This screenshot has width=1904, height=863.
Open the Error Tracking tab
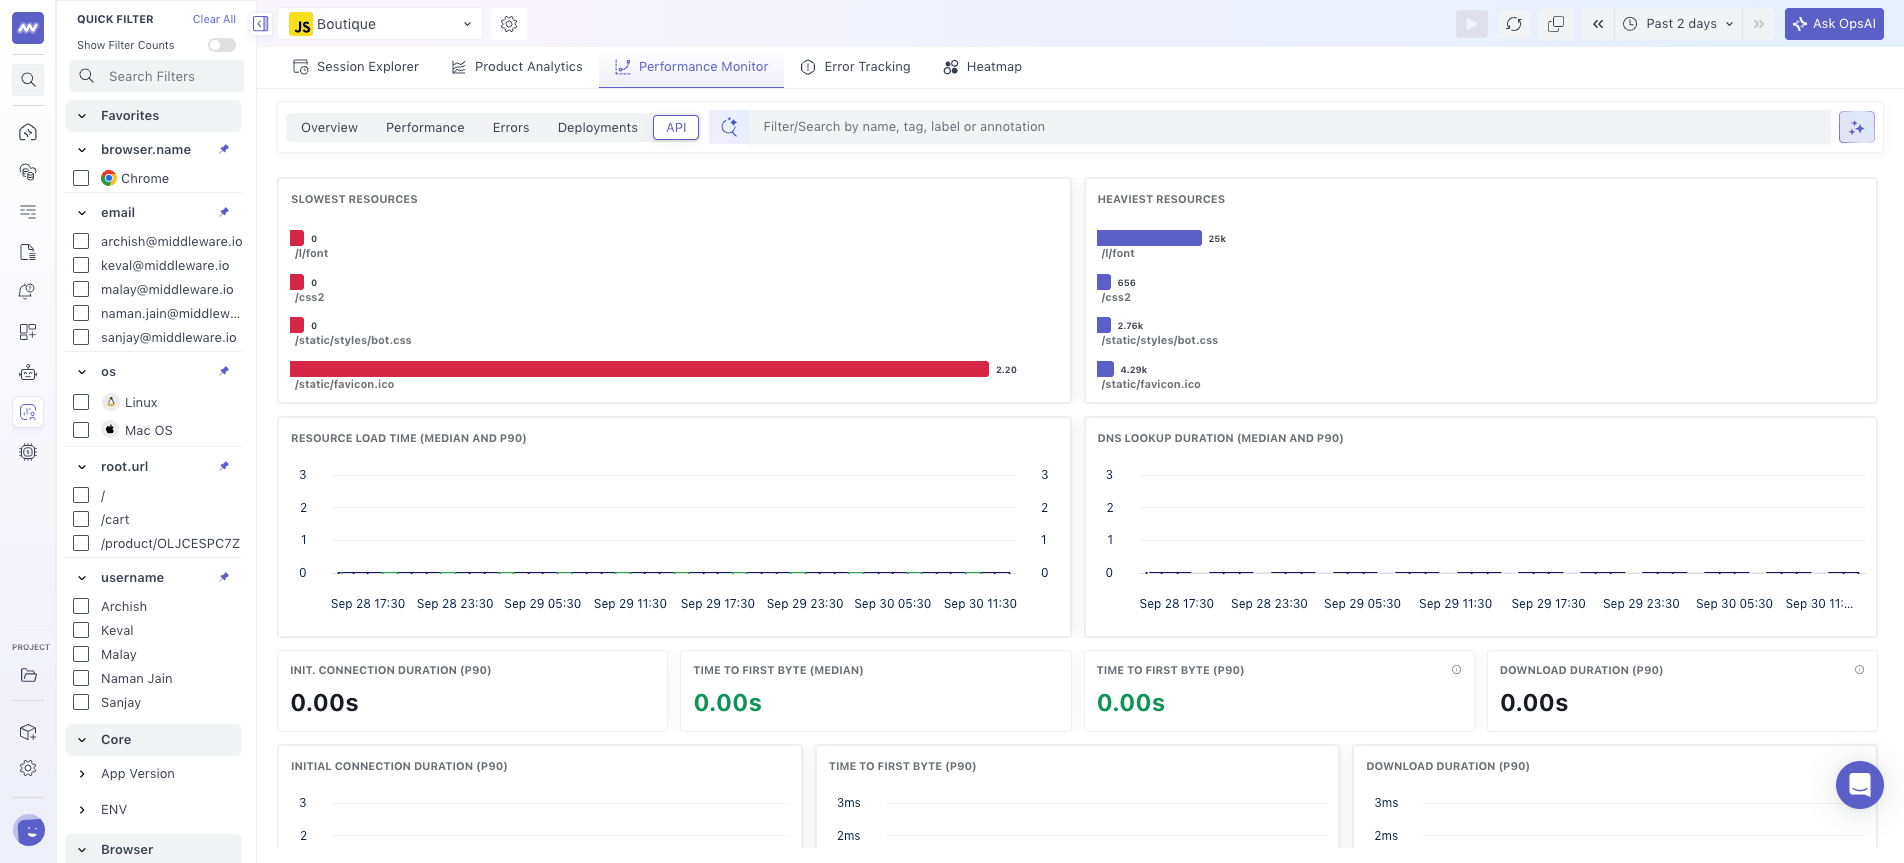point(856,67)
